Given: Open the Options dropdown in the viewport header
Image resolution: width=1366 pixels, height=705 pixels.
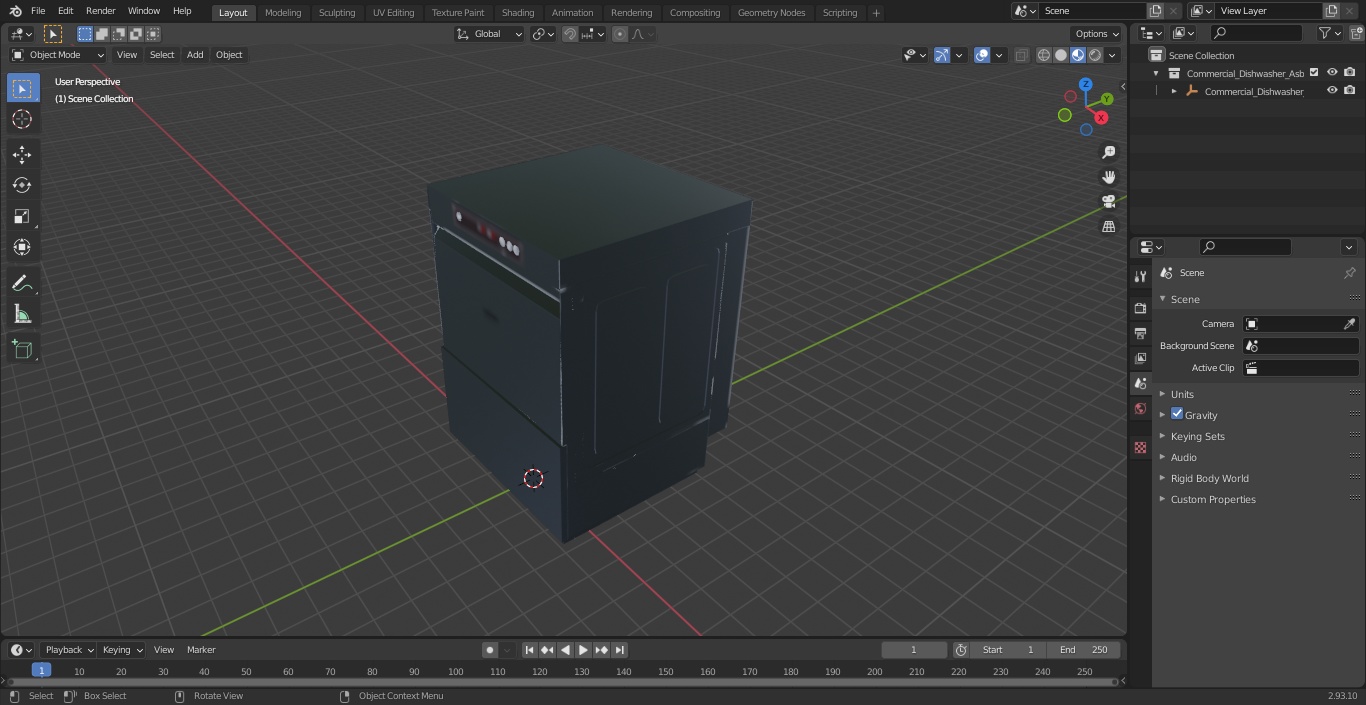Looking at the screenshot, I should tap(1097, 34).
